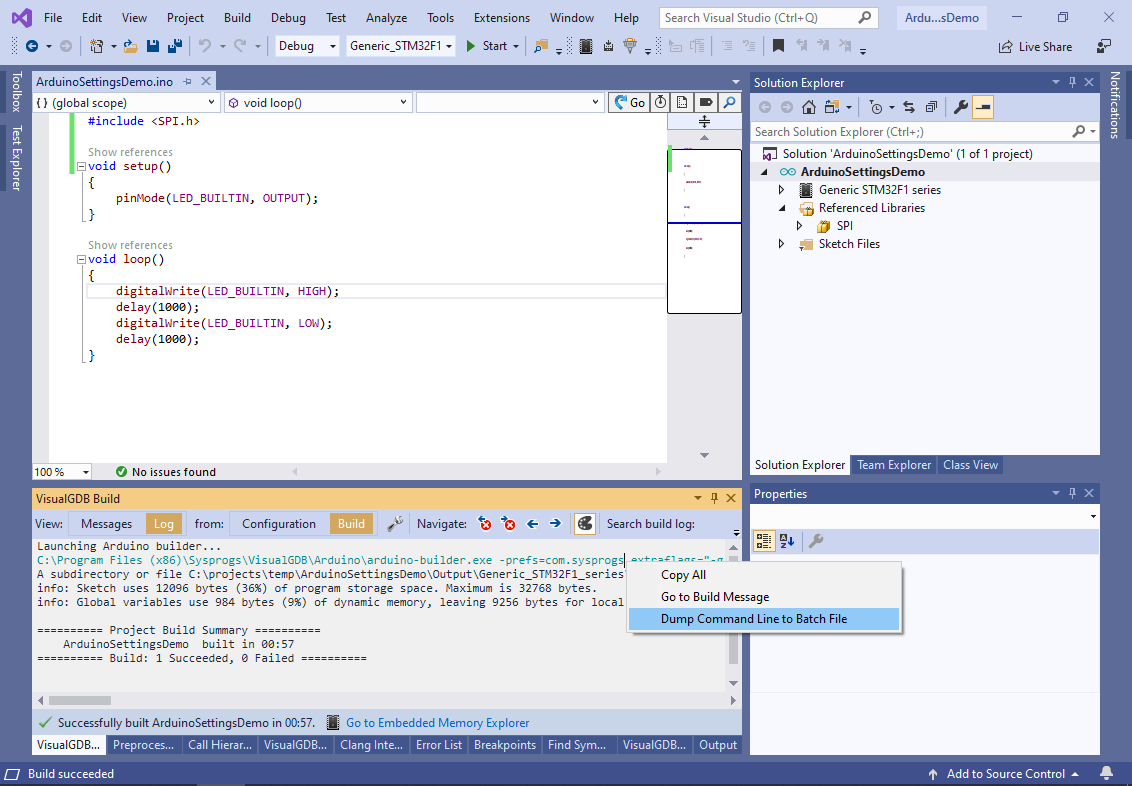This screenshot has width=1132, height=786.
Task: Click the blue forward arrow in Navigate
Action: 555,524
